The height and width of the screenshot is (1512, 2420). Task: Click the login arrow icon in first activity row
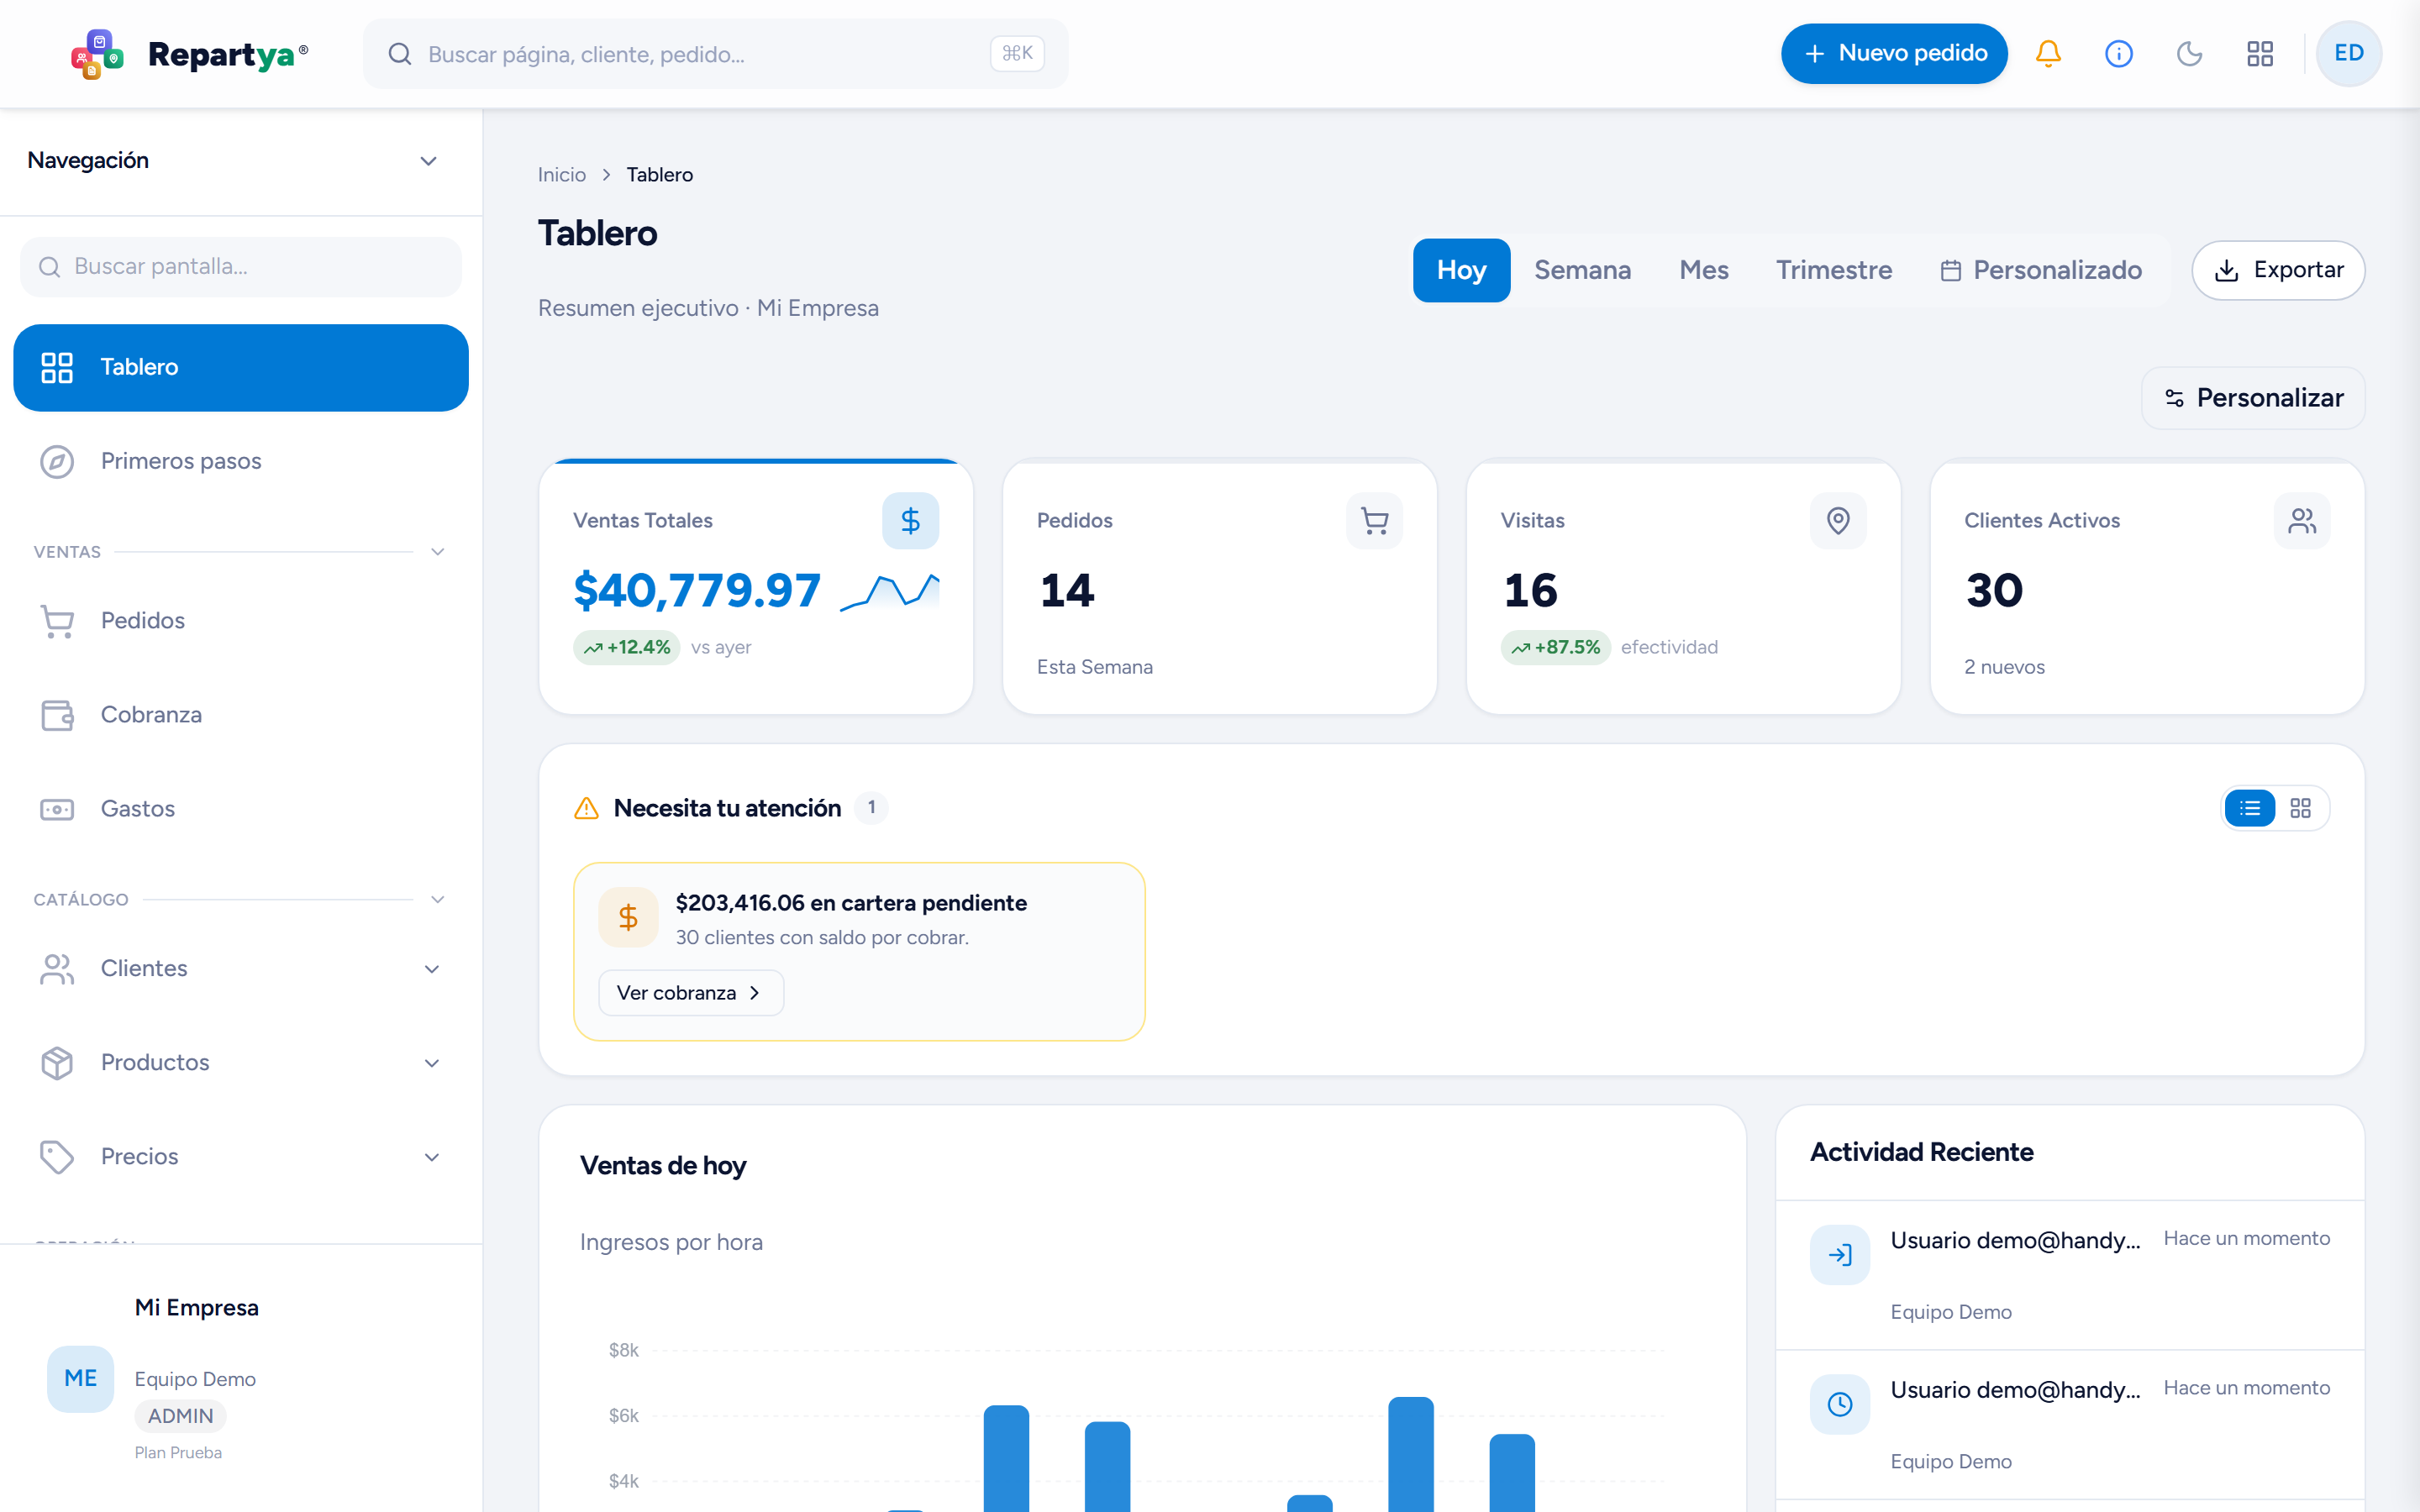[1840, 1254]
